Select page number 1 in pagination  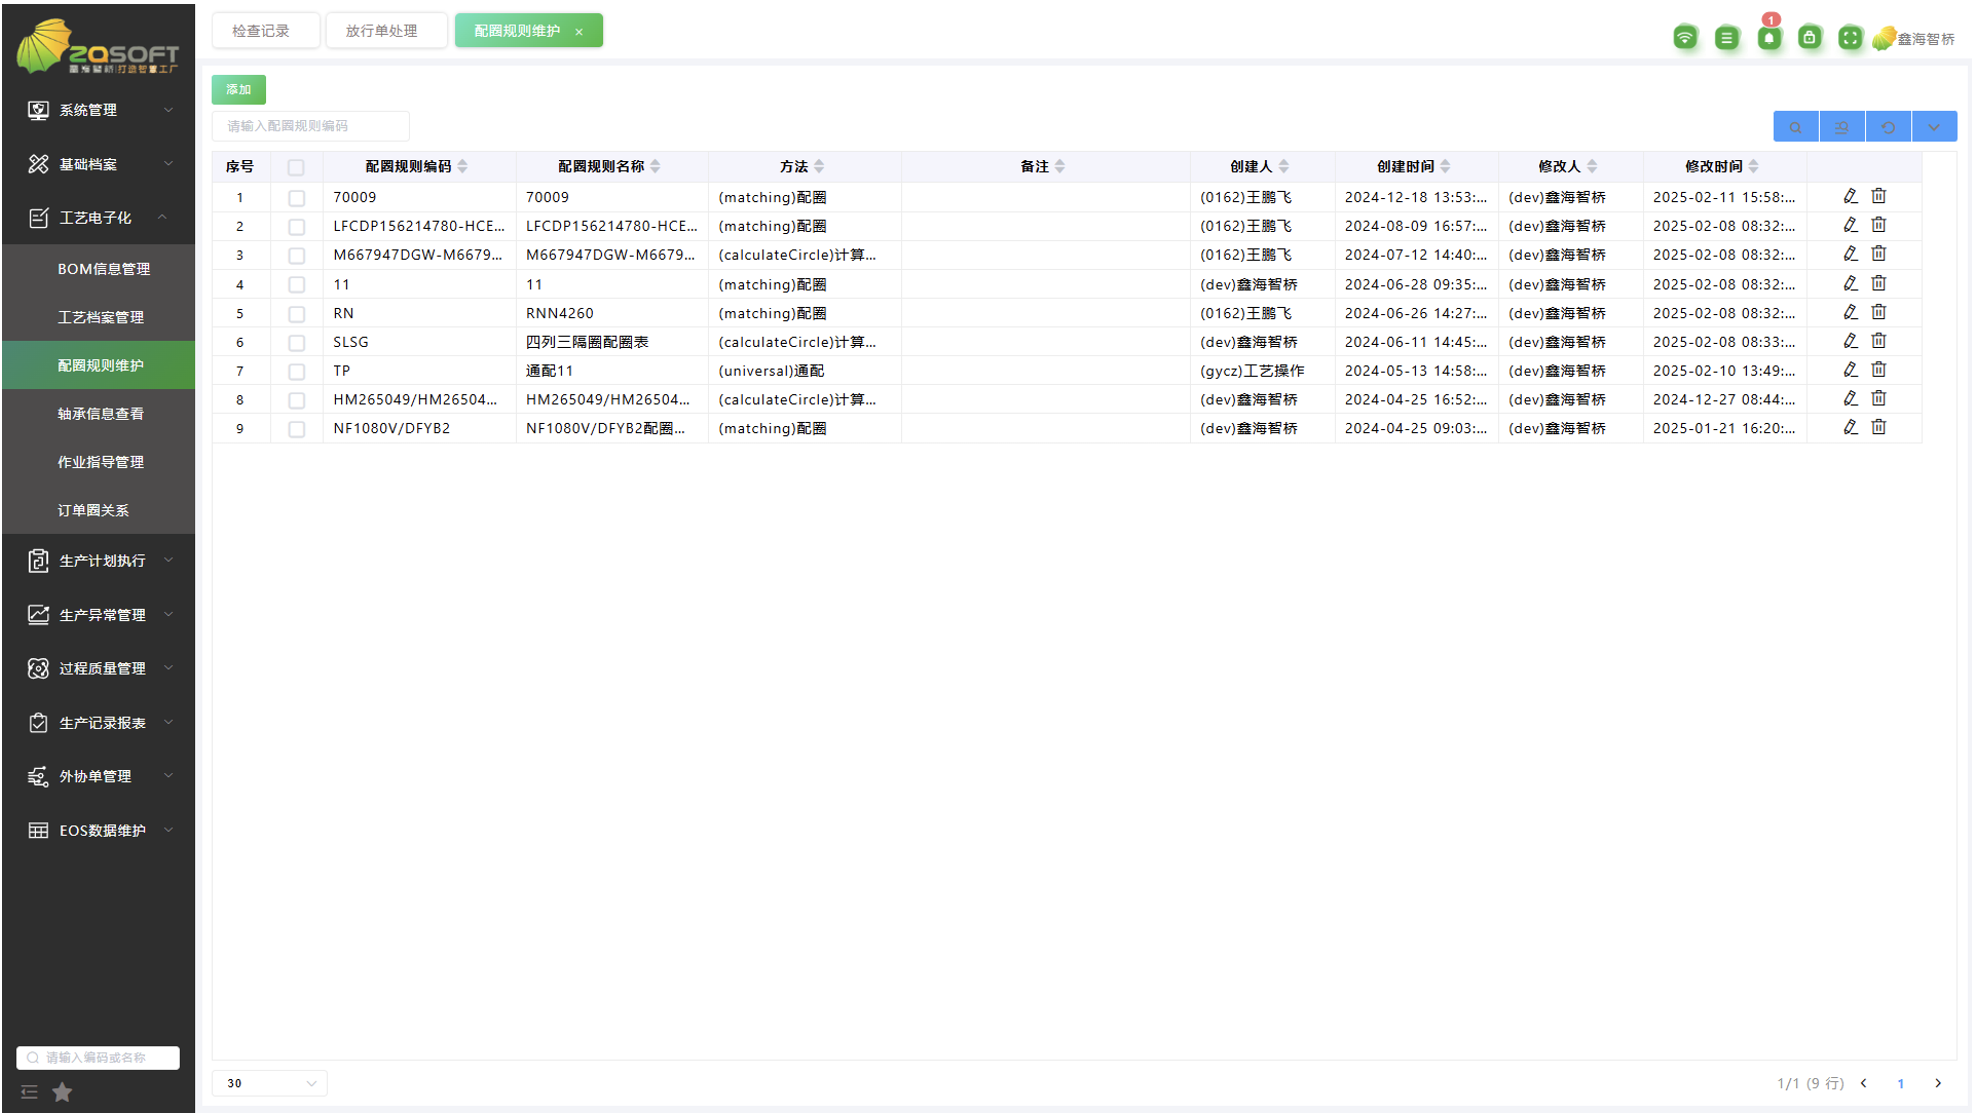[1901, 1084]
